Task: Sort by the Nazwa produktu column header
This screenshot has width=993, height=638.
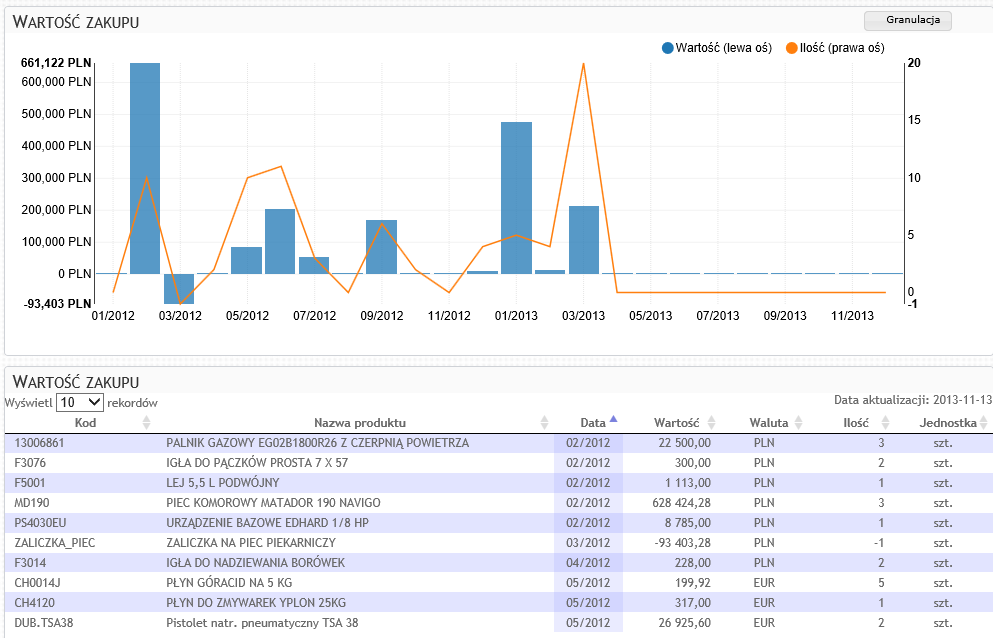Action: tap(360, 423)
